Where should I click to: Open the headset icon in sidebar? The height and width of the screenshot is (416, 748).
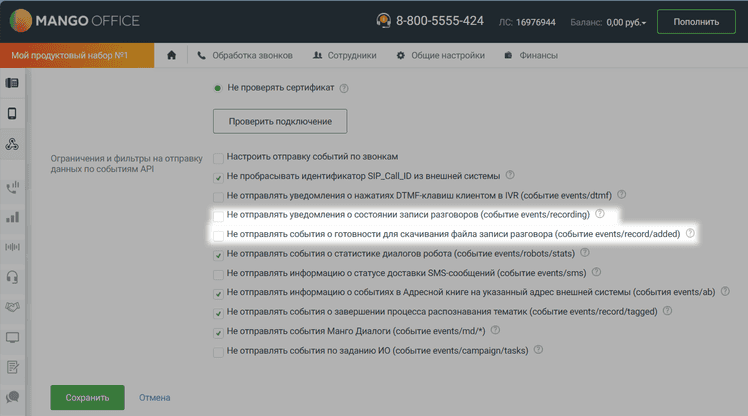pos(13,276)
